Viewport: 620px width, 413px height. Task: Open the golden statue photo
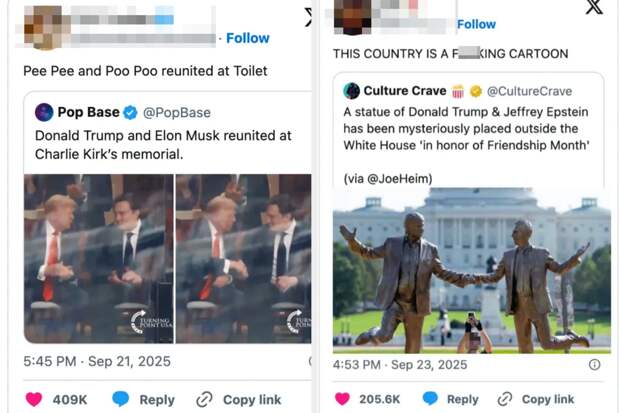[471, 270]
